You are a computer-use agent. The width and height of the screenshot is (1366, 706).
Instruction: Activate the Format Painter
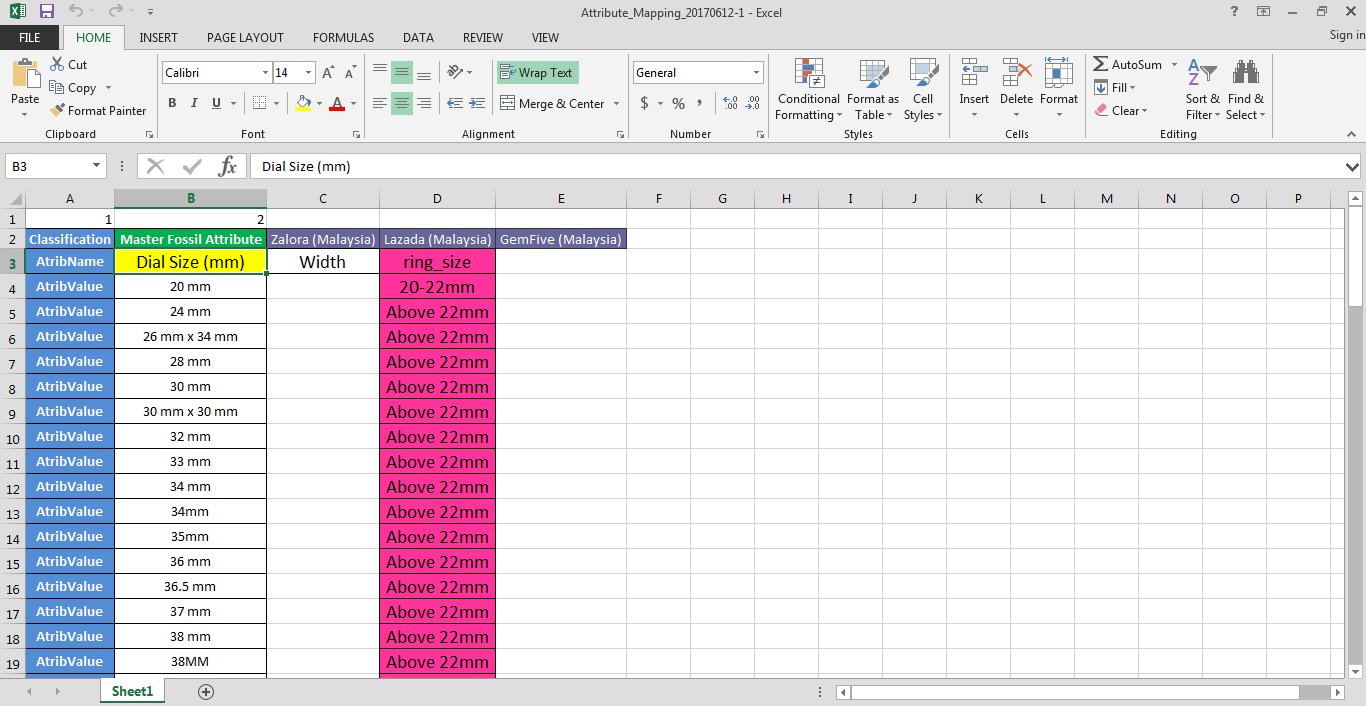pyautogui.click(x=98, y=111)
